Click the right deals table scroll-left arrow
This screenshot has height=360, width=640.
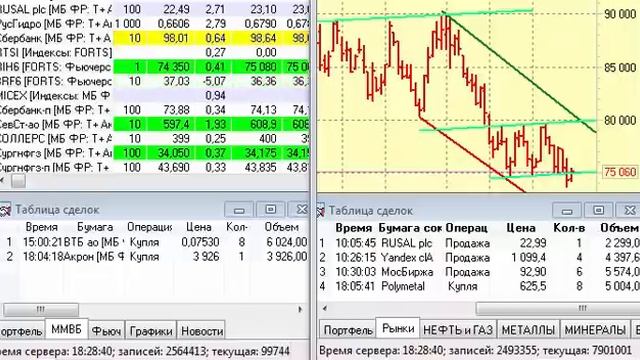324,308
